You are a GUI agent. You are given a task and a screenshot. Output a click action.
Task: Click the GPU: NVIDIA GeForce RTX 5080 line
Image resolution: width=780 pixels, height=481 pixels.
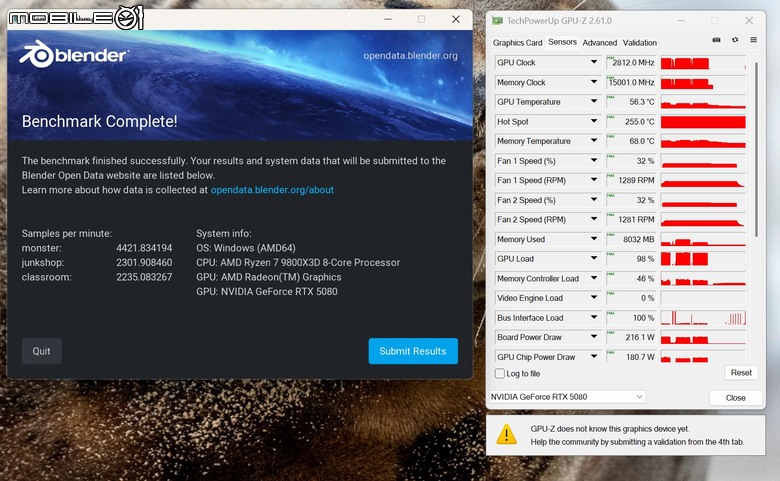tap(267, 291)
